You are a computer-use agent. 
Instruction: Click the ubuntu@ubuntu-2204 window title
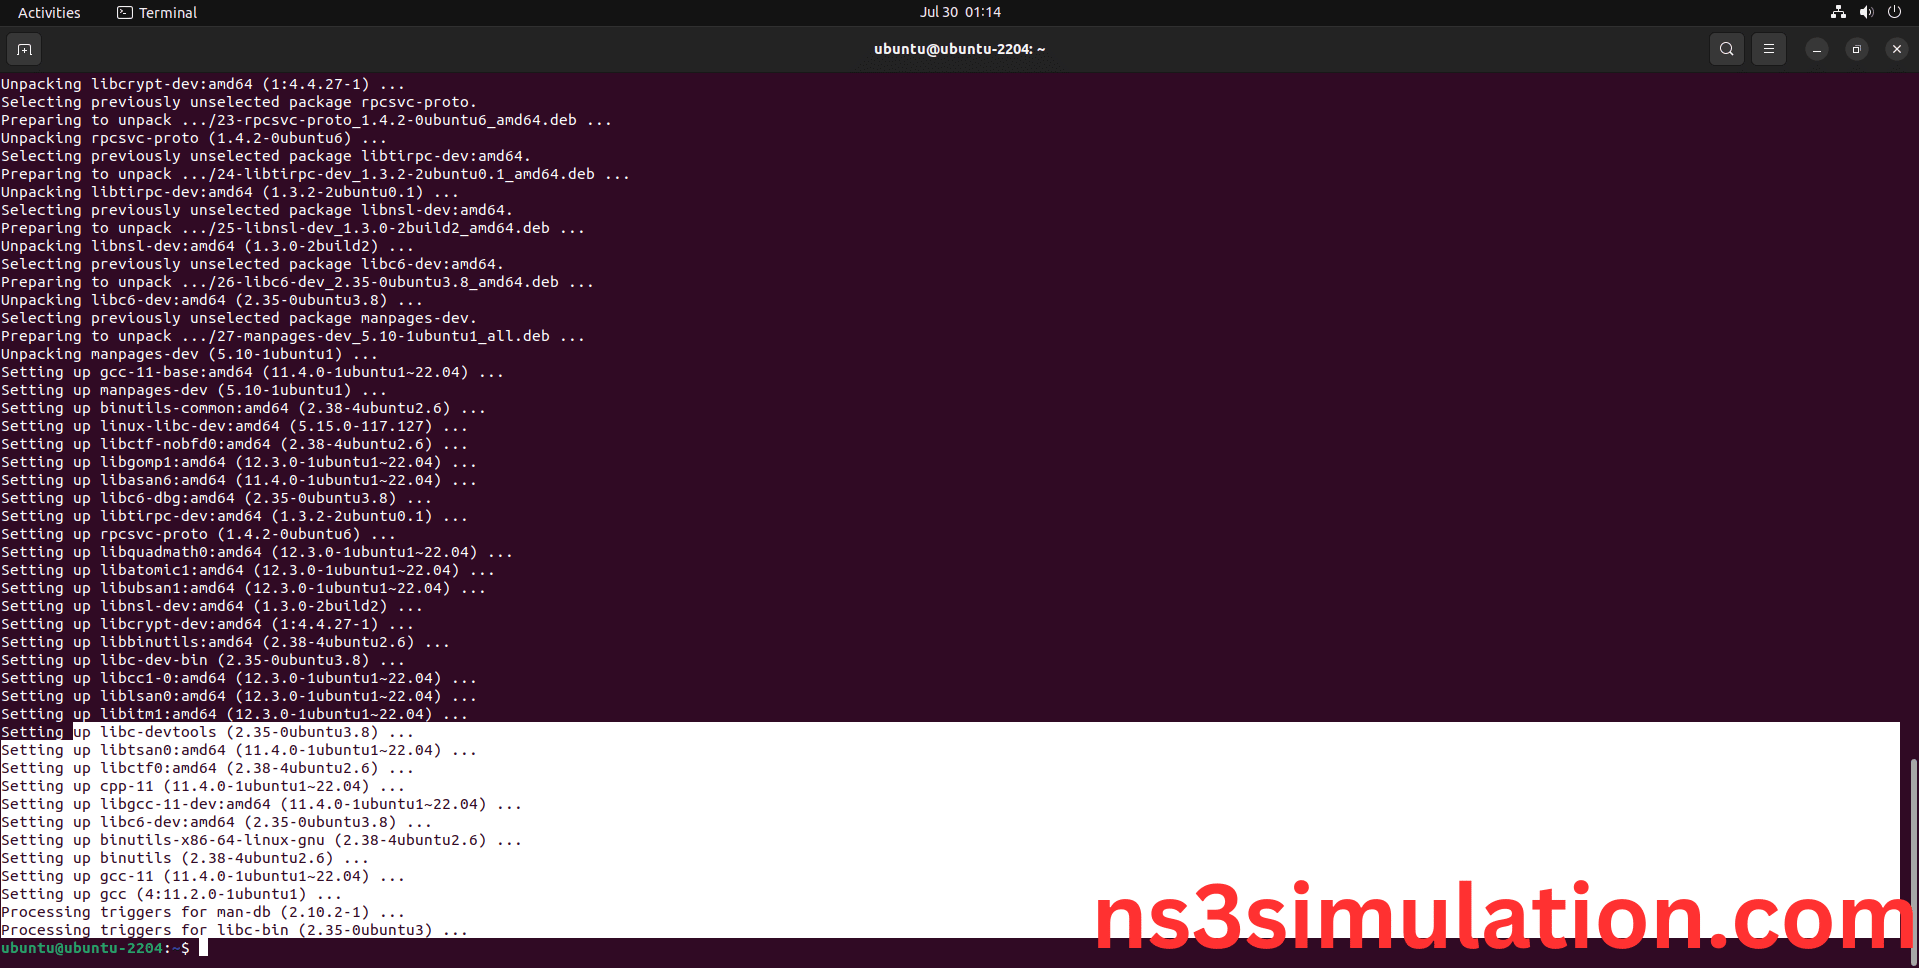959,49
